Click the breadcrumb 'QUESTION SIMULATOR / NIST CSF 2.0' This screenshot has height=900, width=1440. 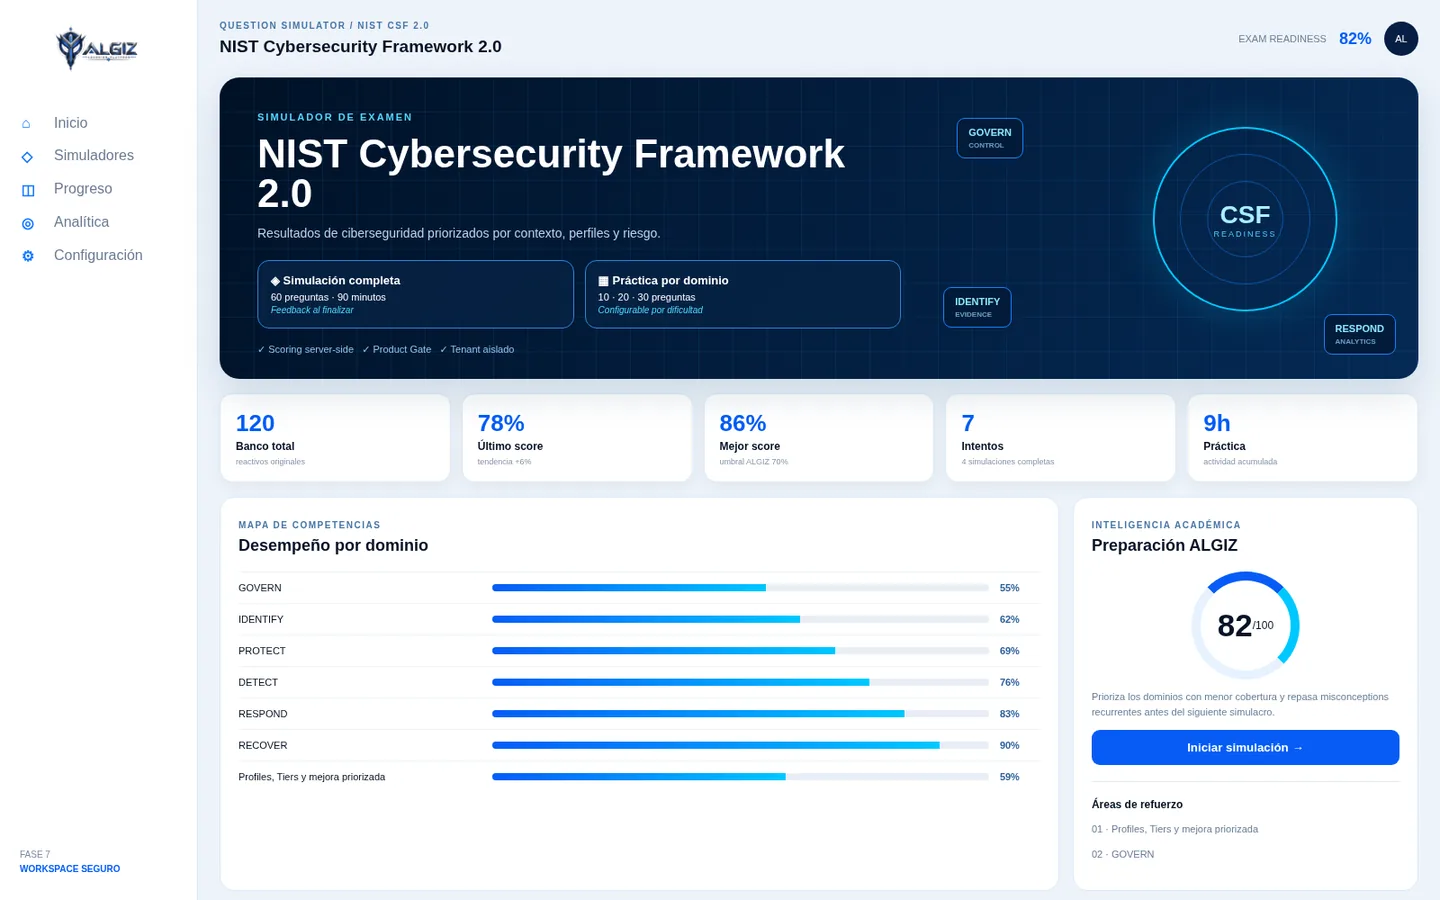coord(324,26)
